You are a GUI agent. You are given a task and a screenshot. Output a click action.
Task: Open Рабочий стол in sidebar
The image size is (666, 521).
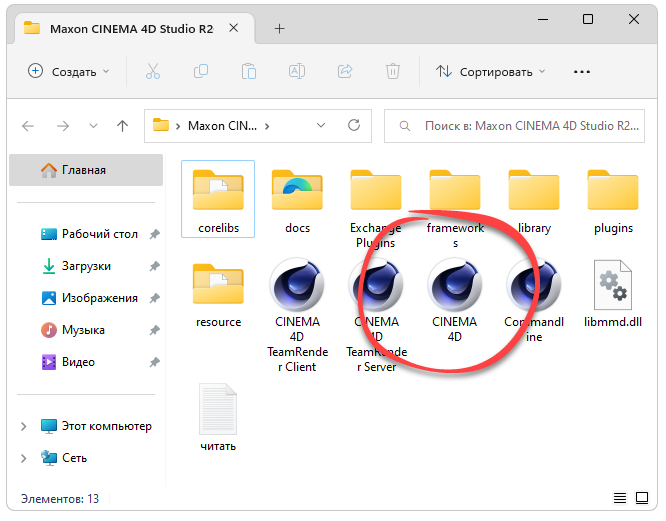click(x=99, y=234)
